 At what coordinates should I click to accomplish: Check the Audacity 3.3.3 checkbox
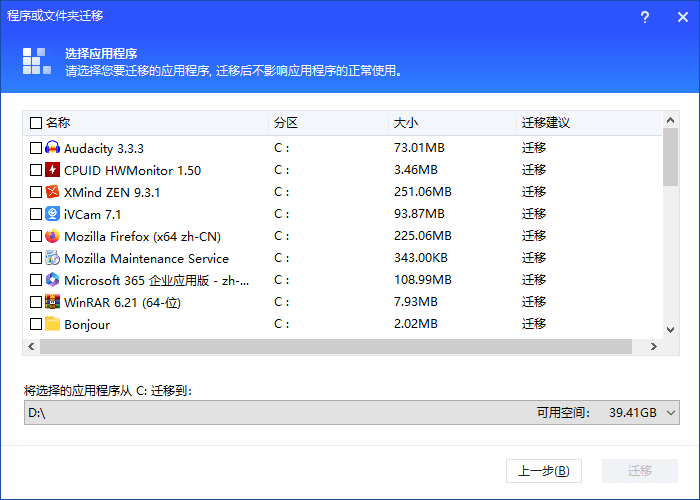[36, 148]
